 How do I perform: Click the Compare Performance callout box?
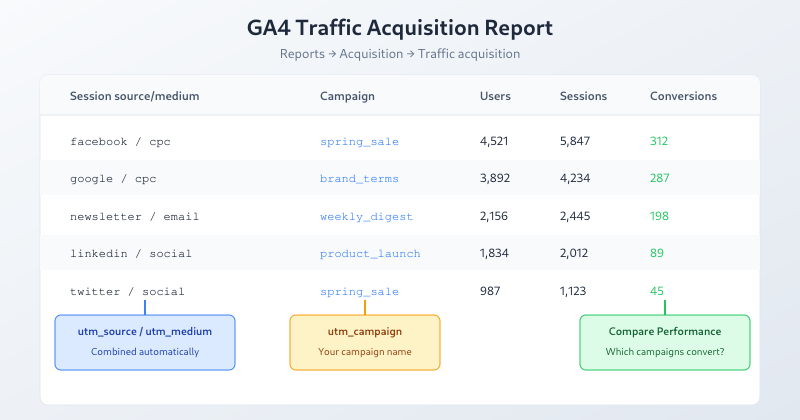[665, 342]
